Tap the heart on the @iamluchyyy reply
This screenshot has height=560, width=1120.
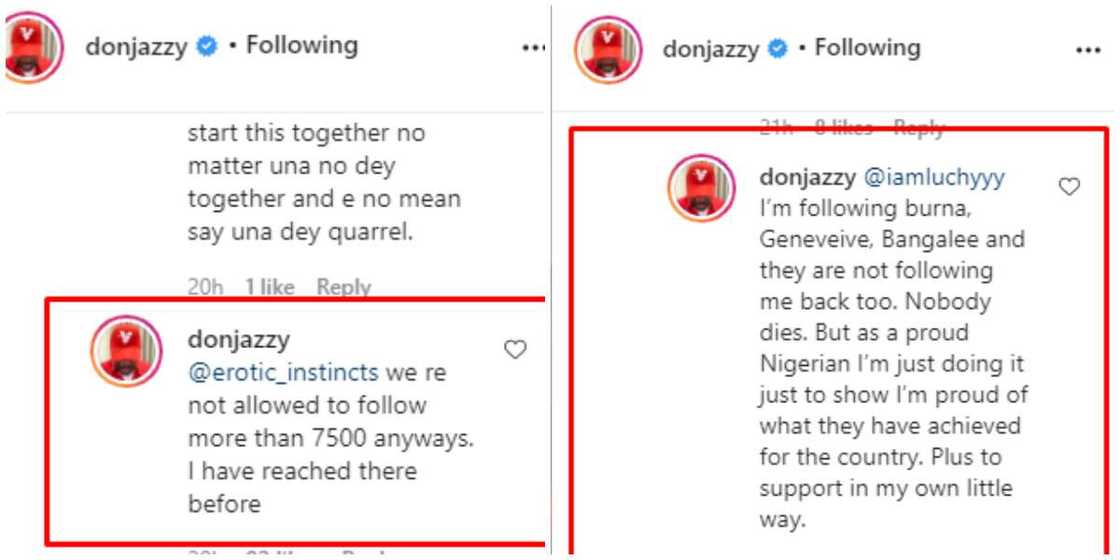point(1069,186)
